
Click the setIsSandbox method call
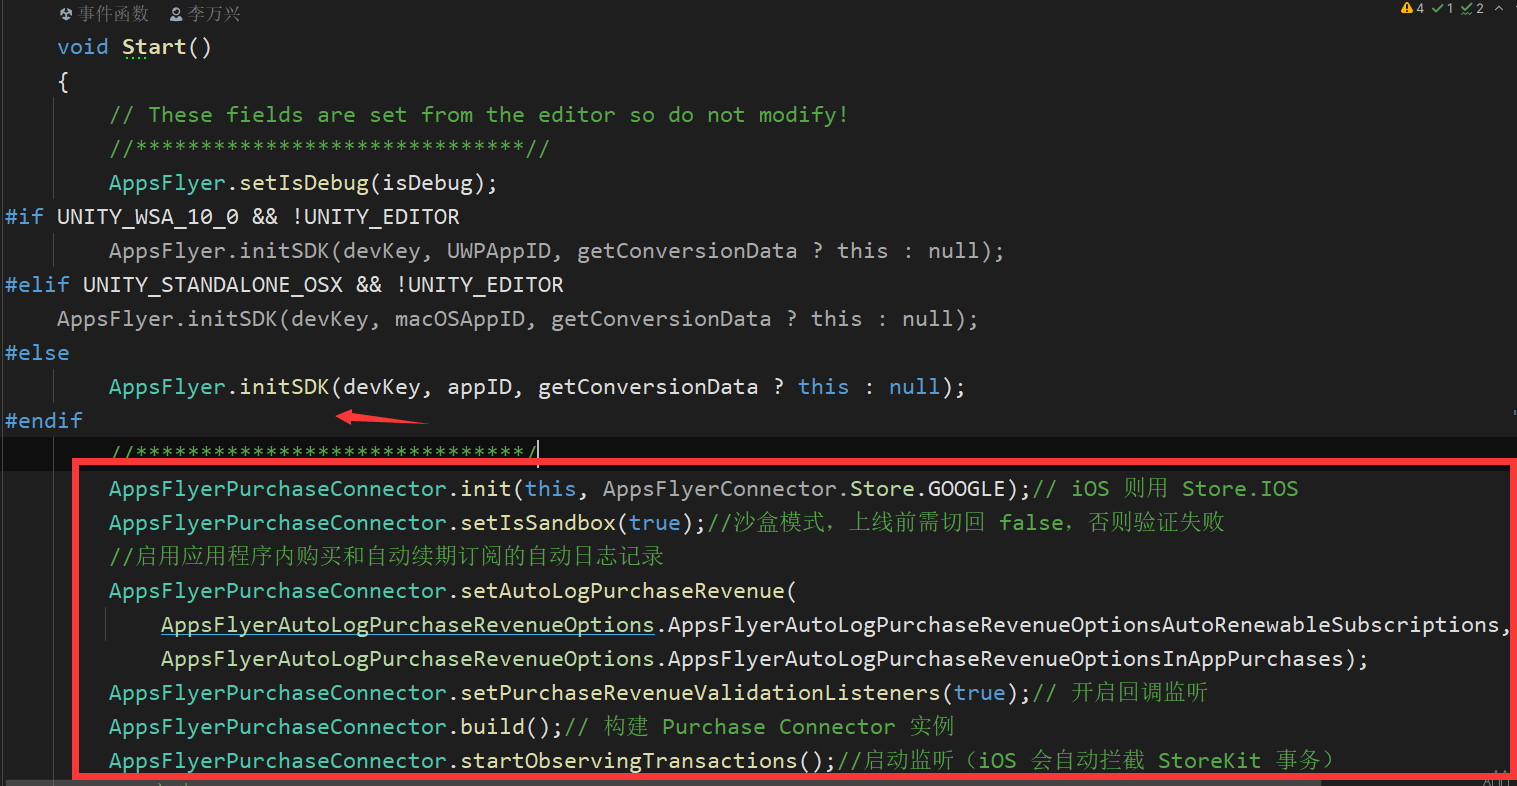click(537, 523)
